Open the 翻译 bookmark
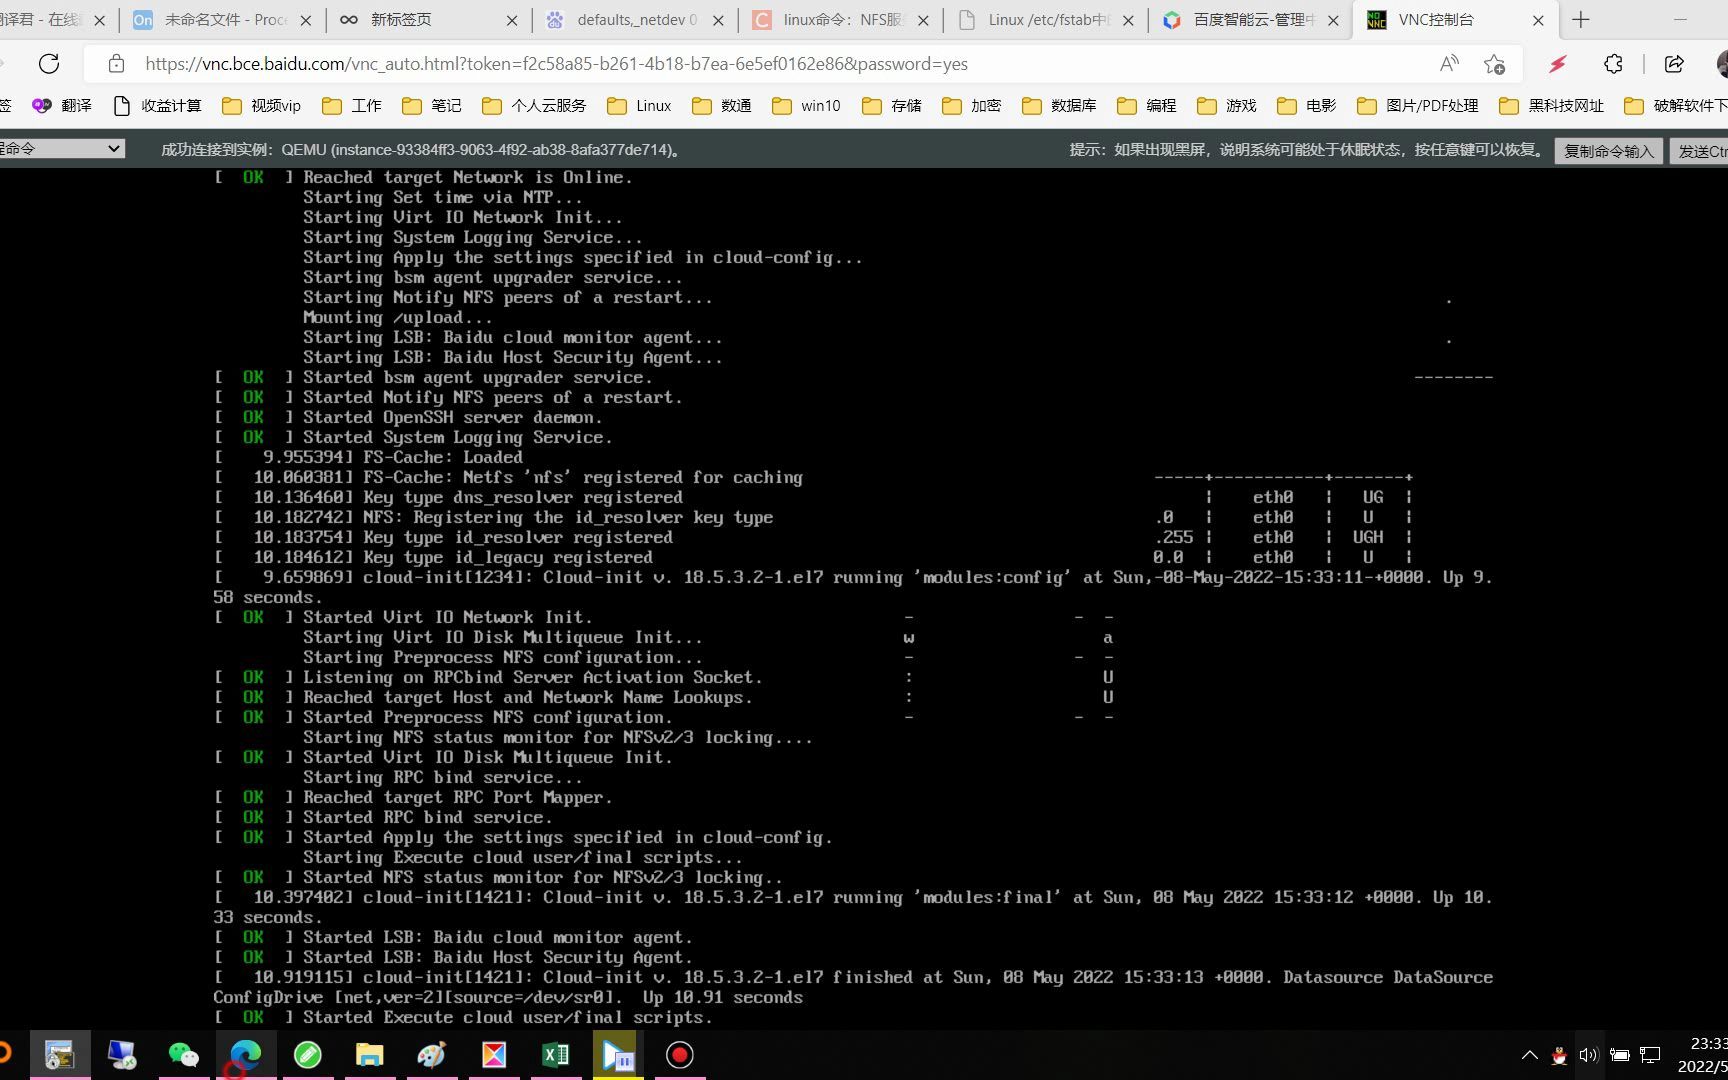The height and width of the screenshot is (1080, 1728). [x=62, y=106]
